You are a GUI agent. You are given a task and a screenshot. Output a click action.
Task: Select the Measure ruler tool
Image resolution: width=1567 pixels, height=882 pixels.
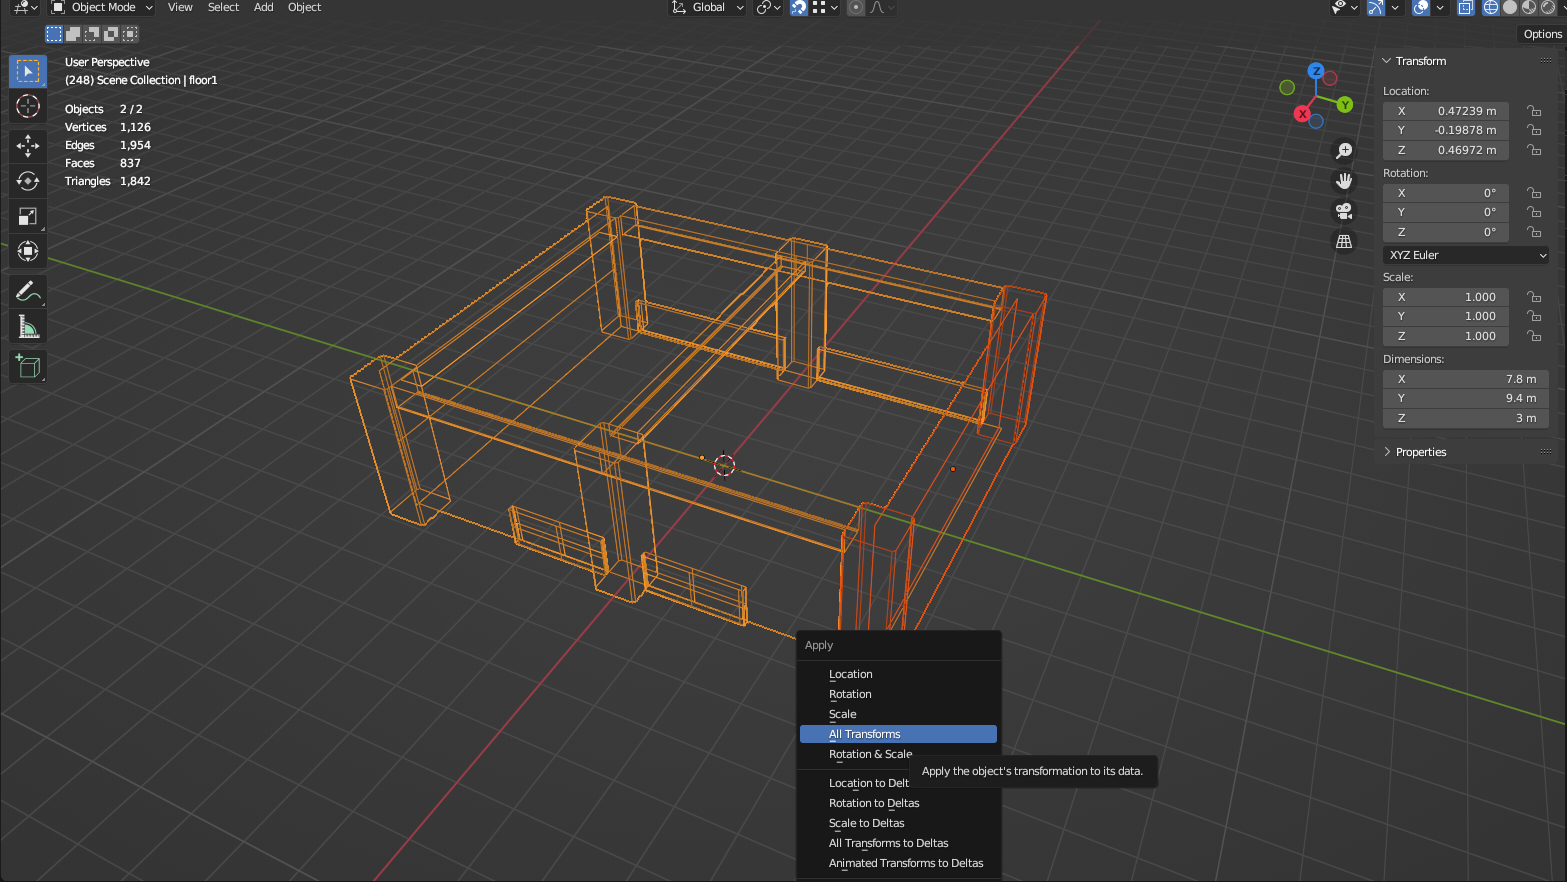point(28,326)
